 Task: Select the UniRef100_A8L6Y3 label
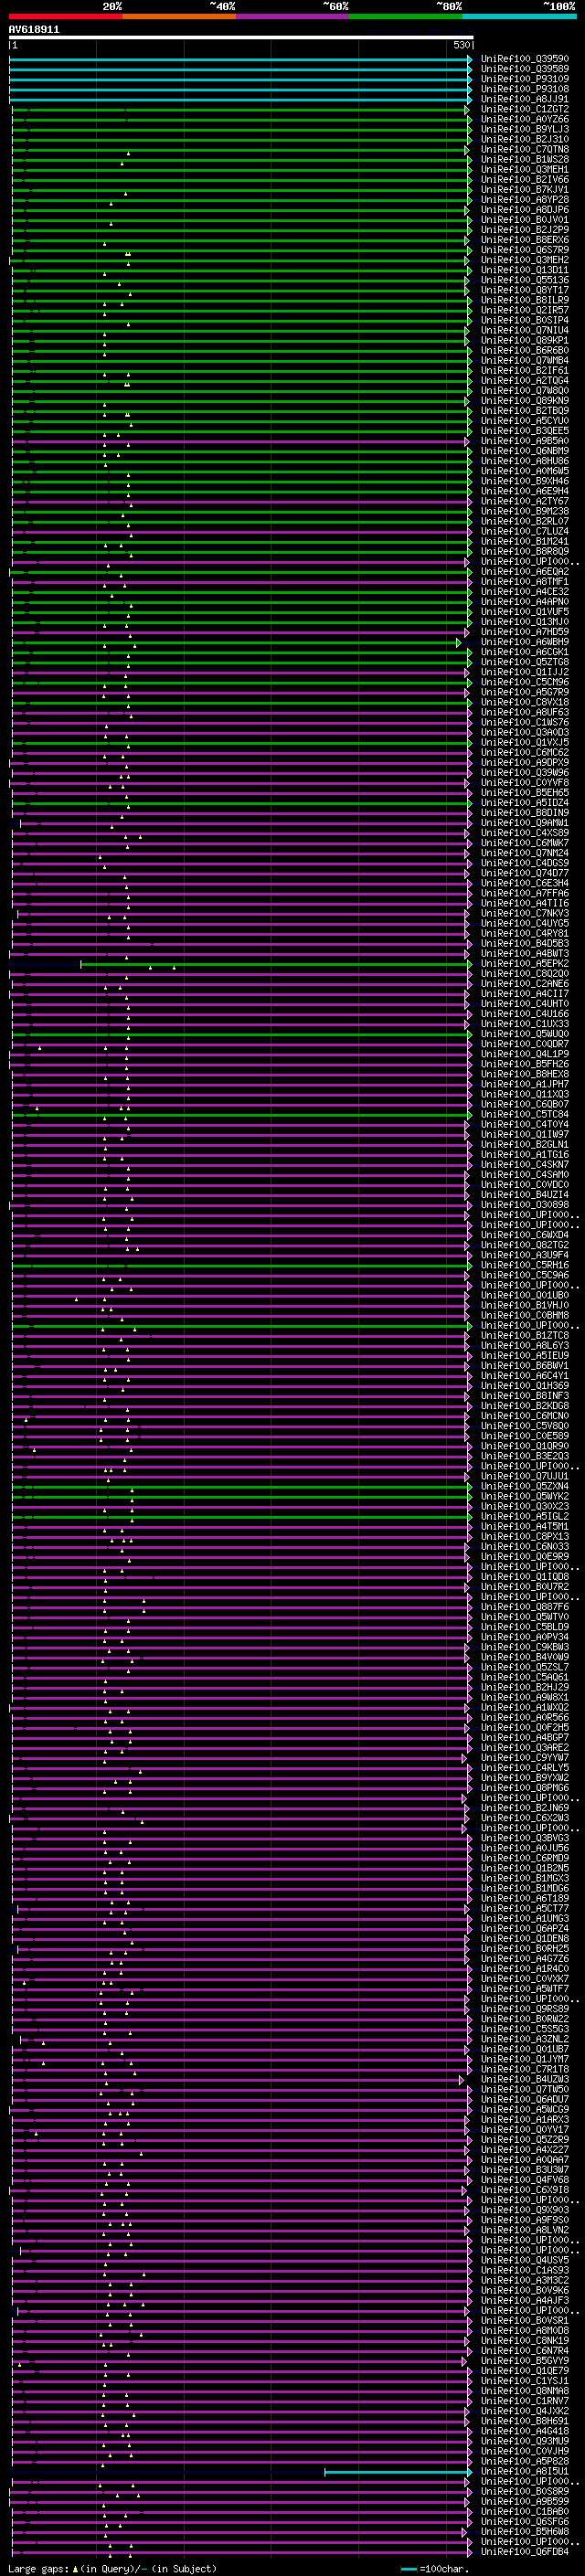pyautogui.click(x=524, y=1346)
